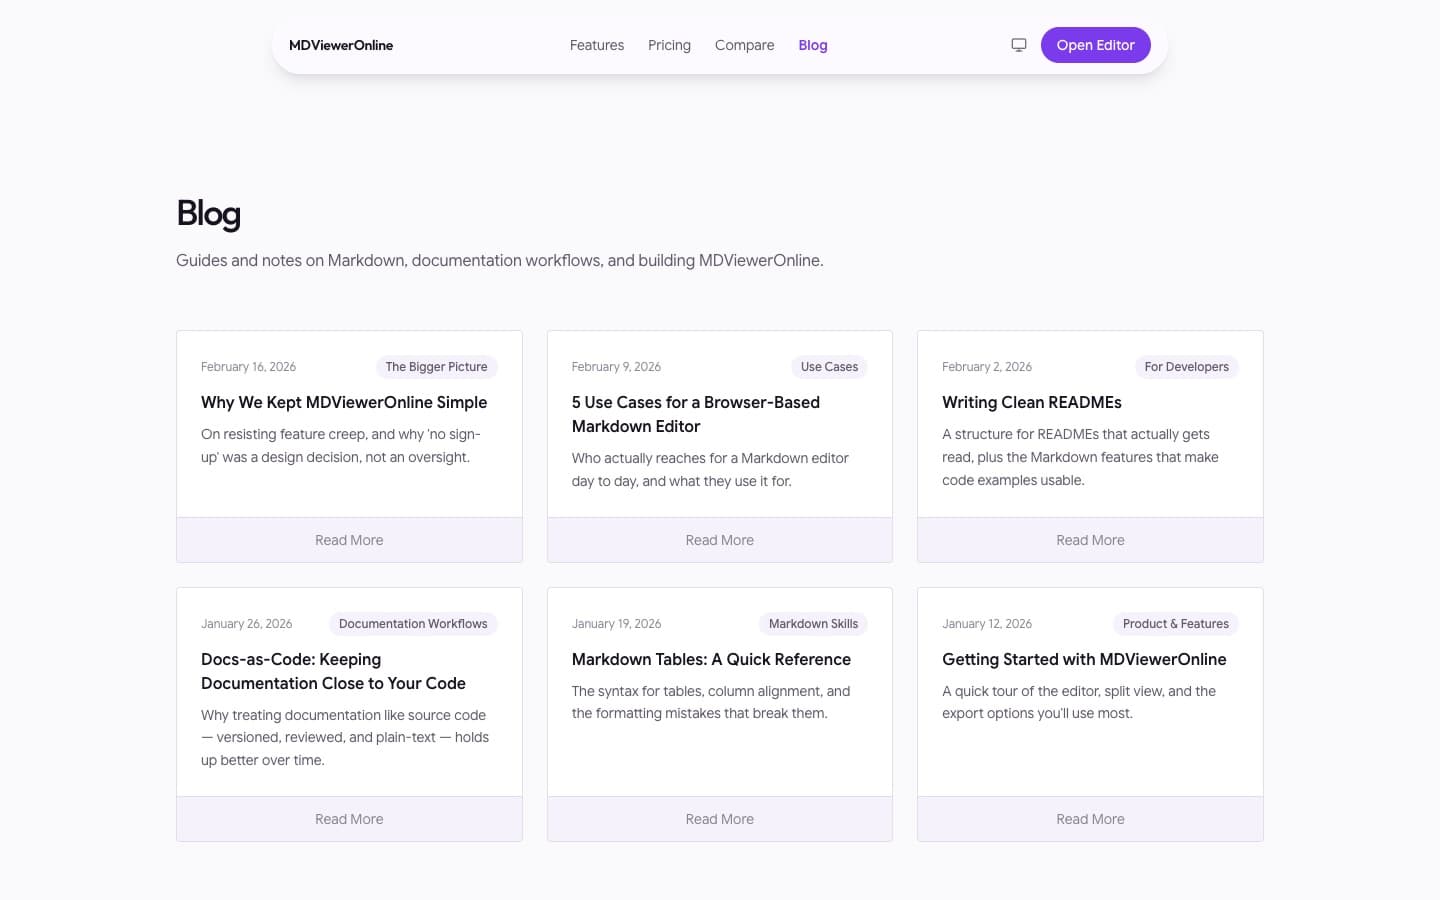Go to the Pricing page
The width and height of the screenshot is (1440, 900).
click(669, 45)
